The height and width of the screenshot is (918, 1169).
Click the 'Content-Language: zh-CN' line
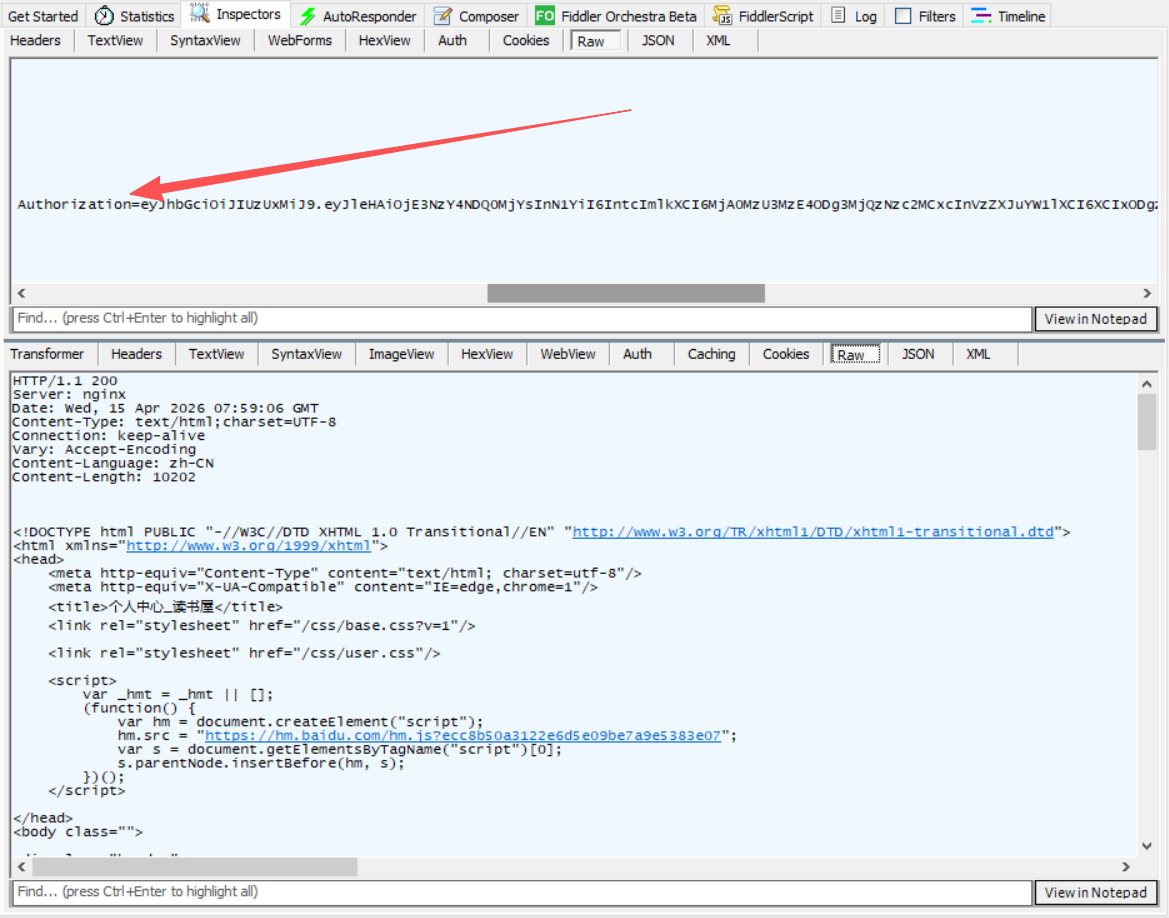[x=113, y=463]
